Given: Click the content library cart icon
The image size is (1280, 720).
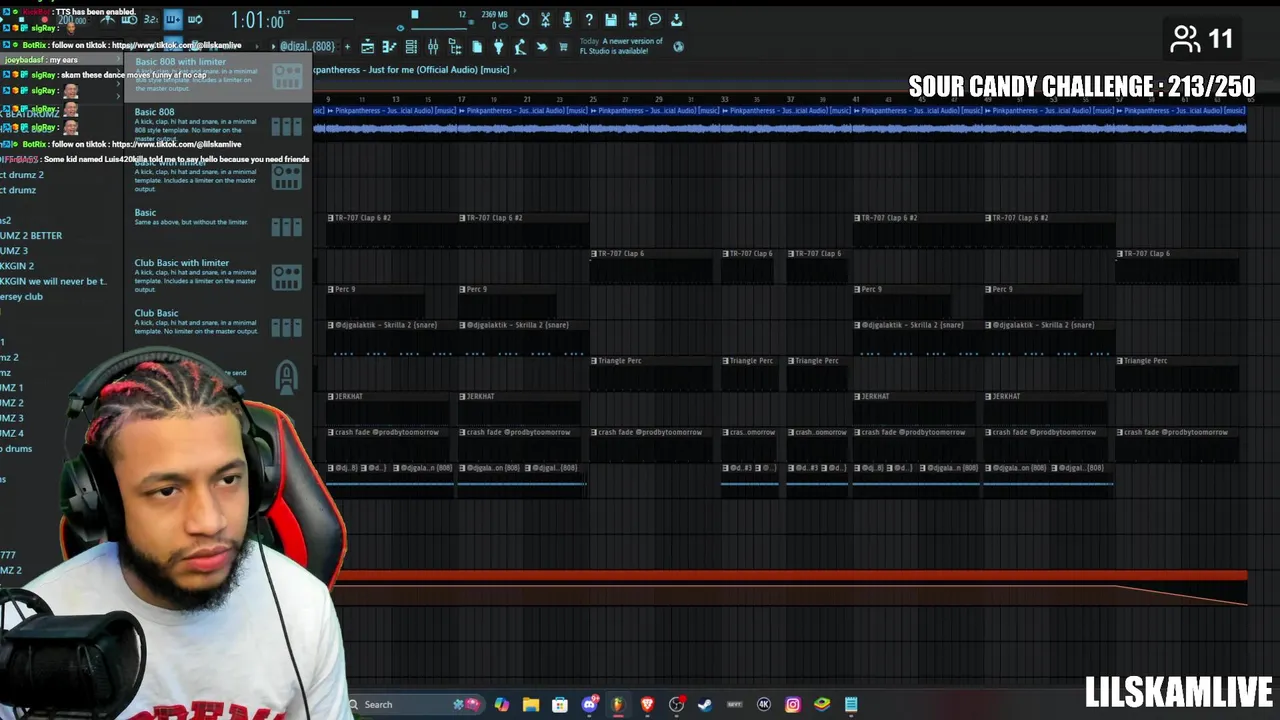Looking at the screenshot, I should [x=563, y=47].
